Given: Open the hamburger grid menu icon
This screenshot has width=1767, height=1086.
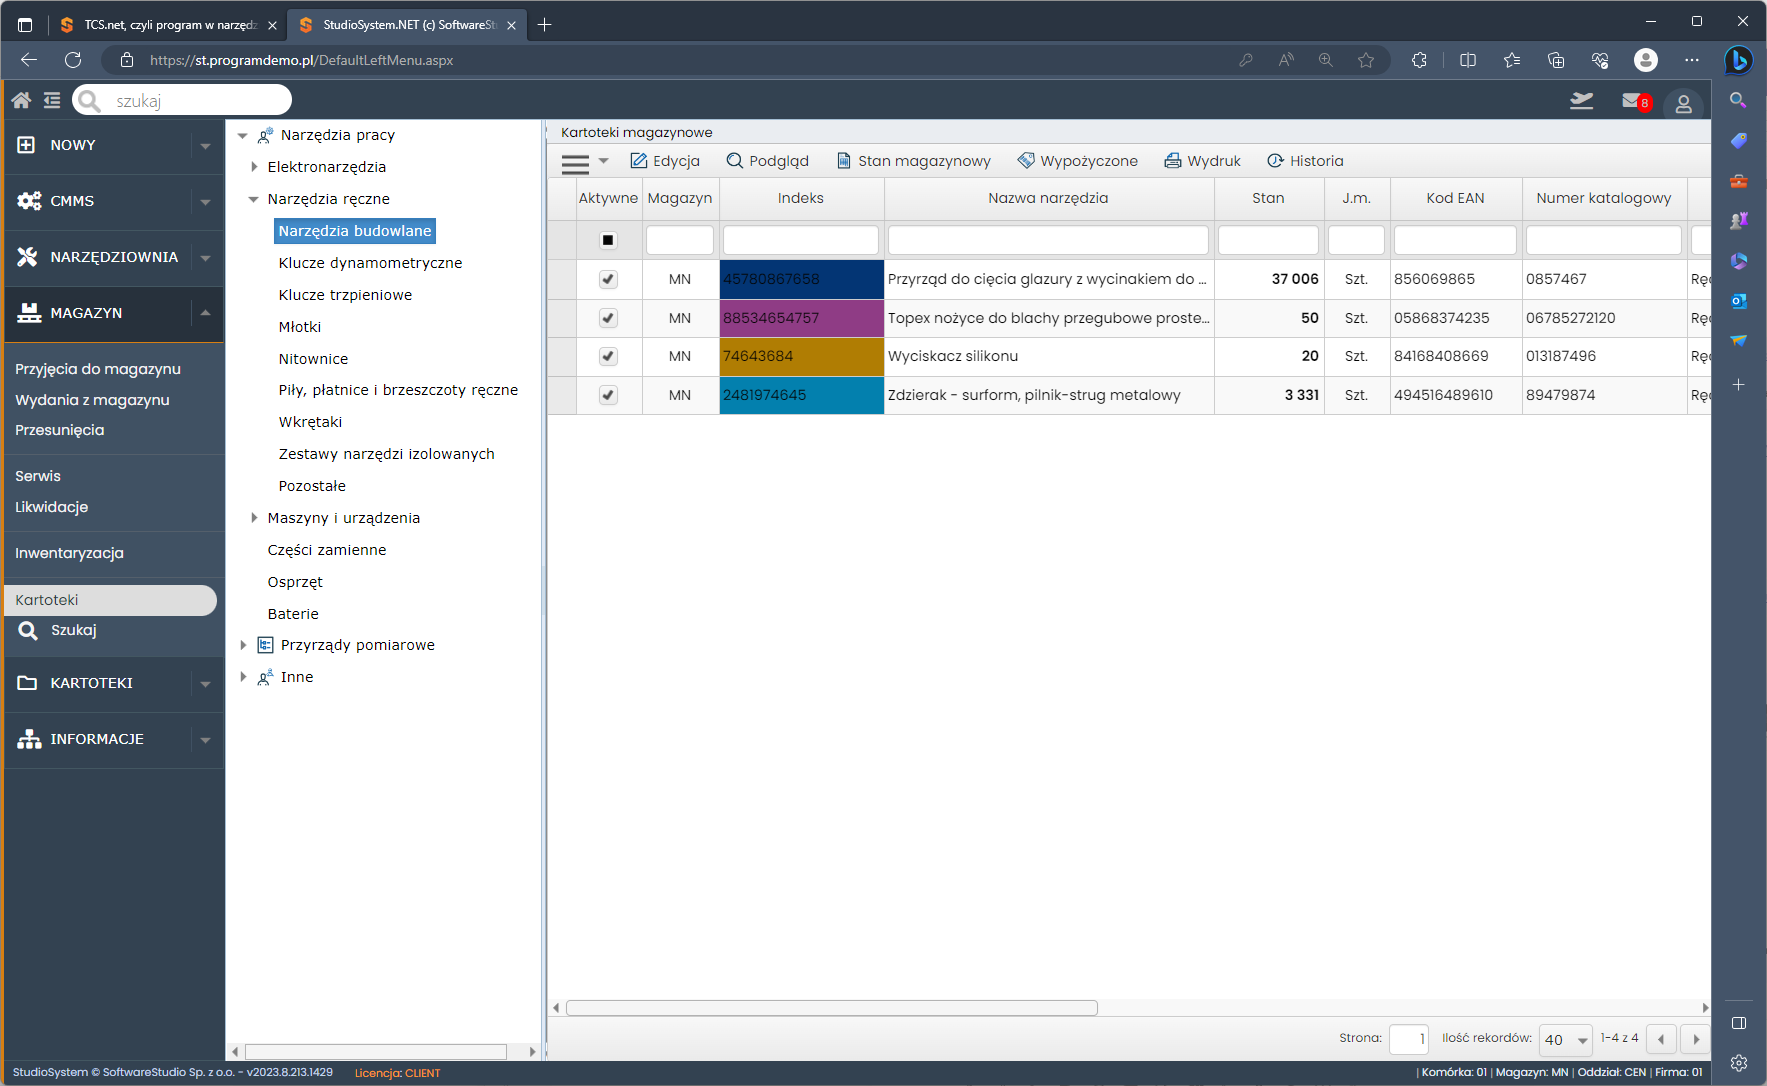Looking at the screenshot, I should (x=575, y=162).
